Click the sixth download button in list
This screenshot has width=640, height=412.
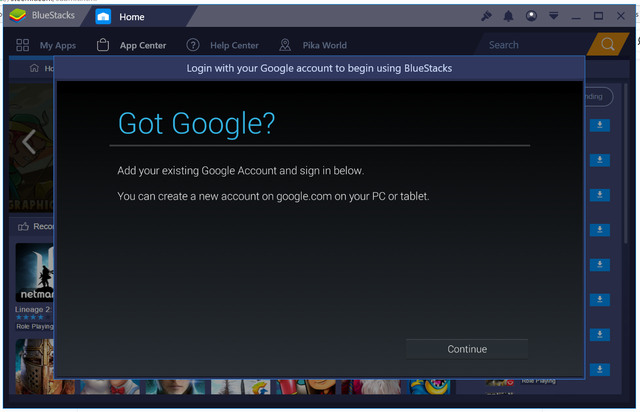(x=600, y=299)
